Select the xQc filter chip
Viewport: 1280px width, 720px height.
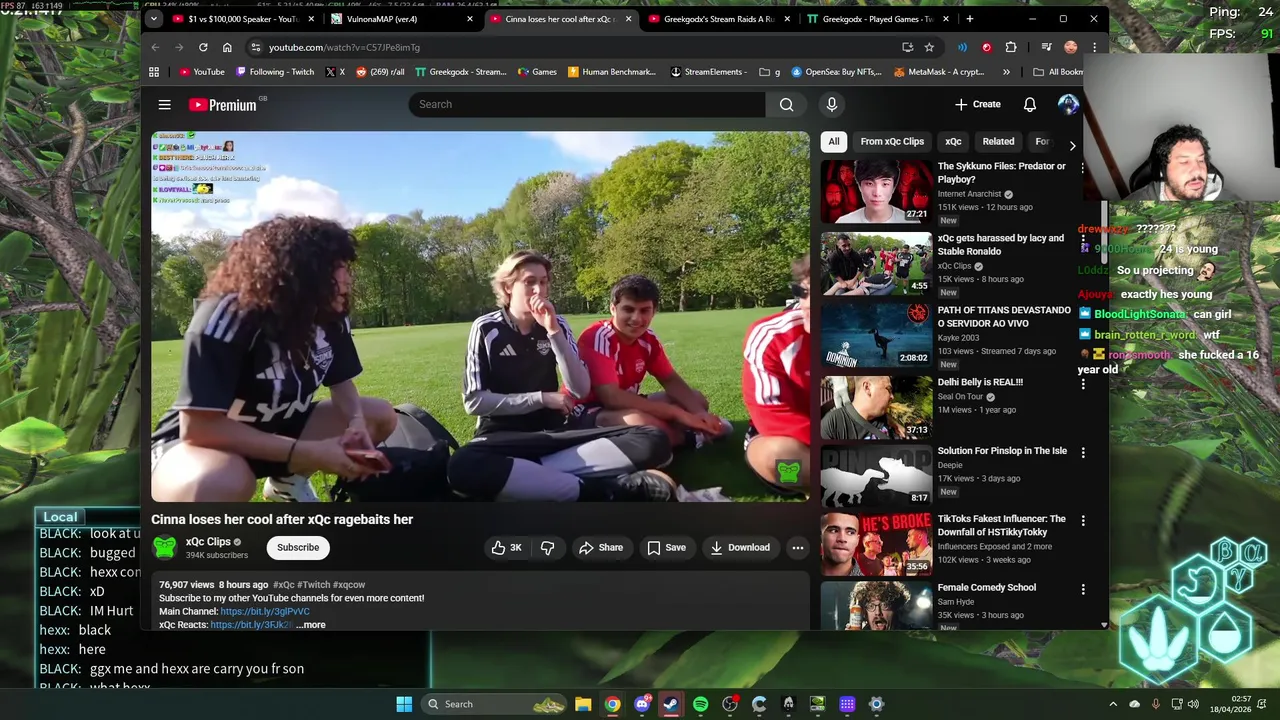point(953,141)
